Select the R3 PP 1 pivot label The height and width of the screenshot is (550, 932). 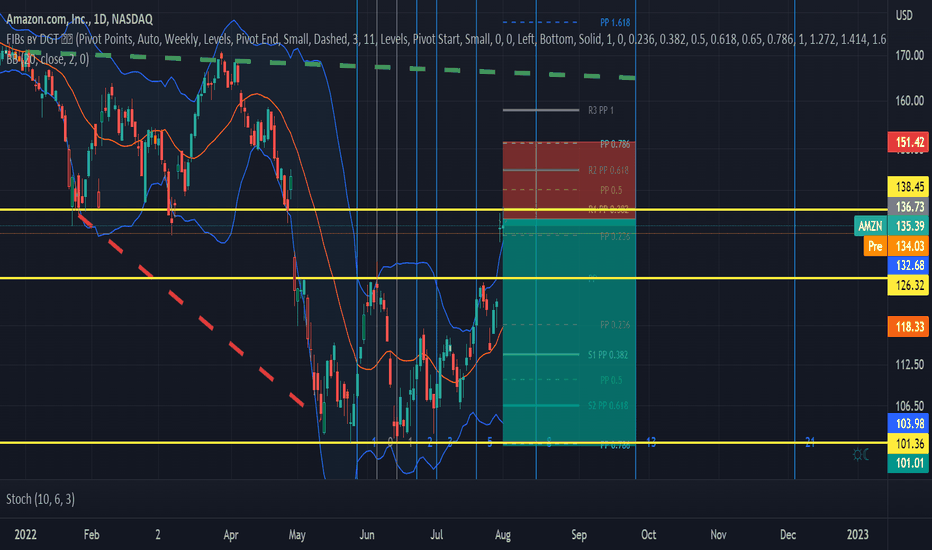pos(601,110)
